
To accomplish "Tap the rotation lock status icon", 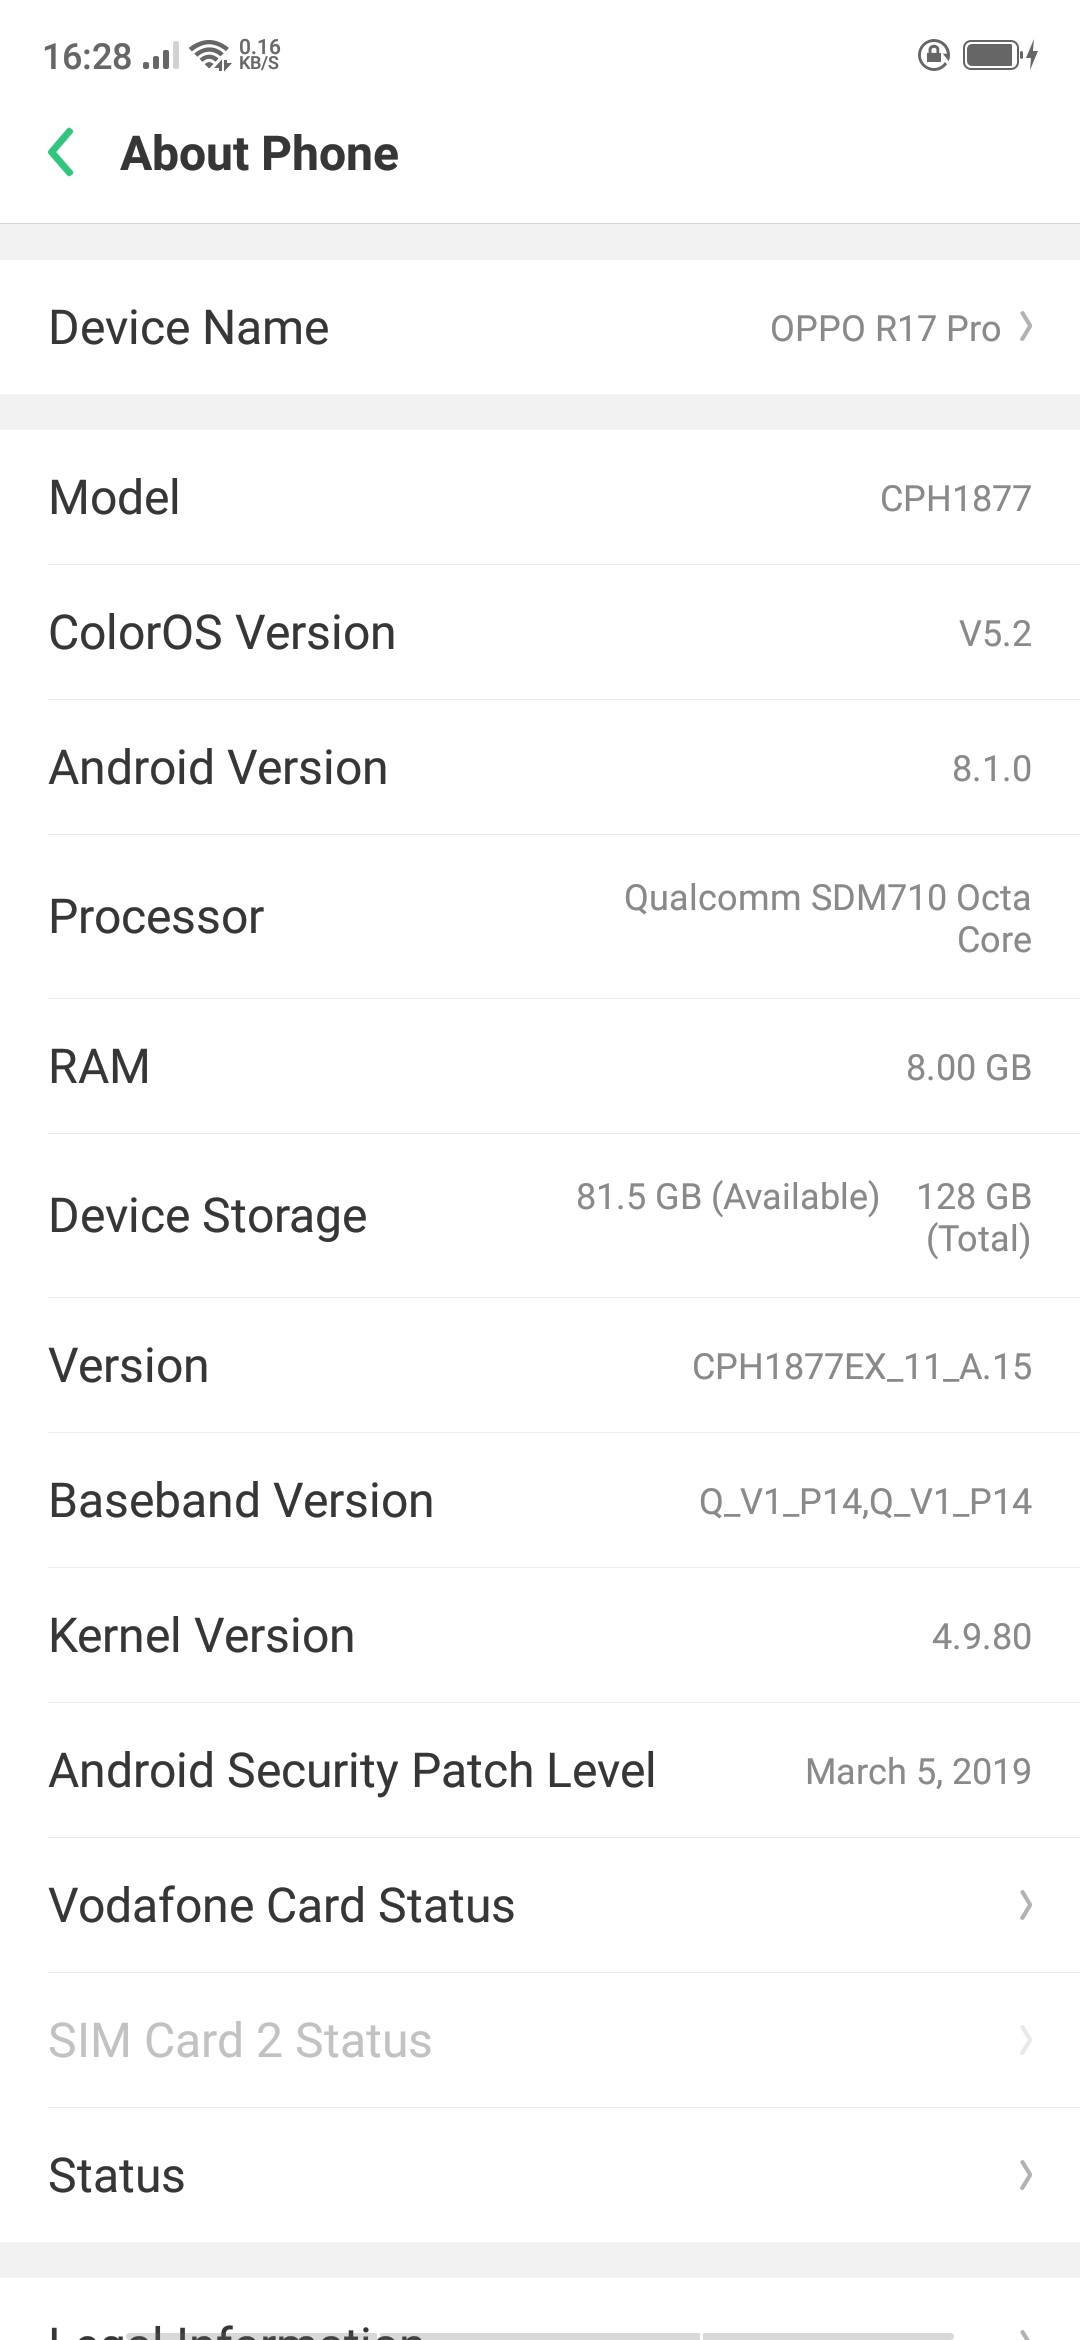I will 933,55.
